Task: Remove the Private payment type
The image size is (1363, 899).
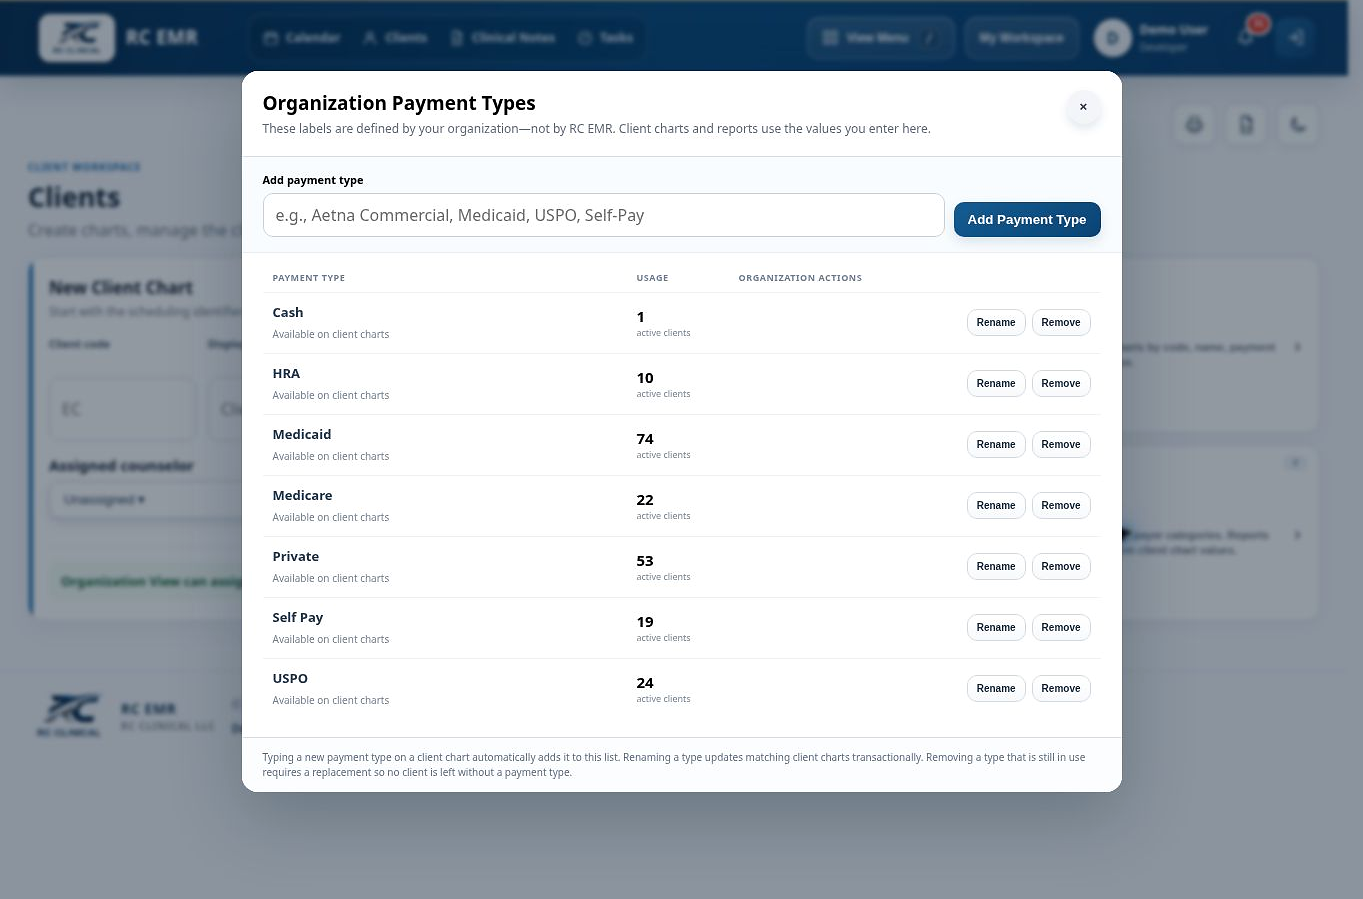Action: [x=1061, y=567]
